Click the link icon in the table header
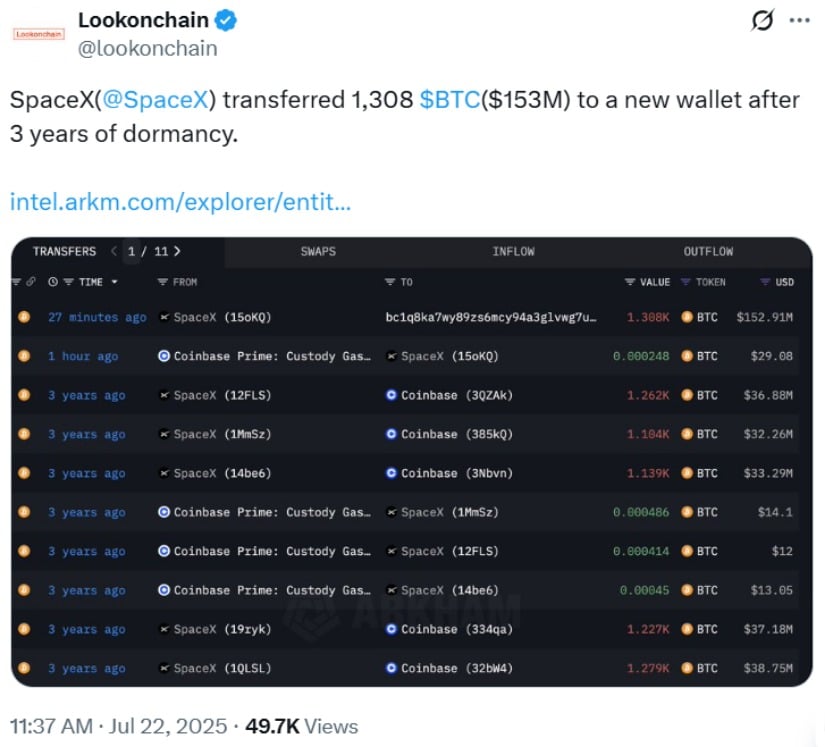 tap(31, 282)
